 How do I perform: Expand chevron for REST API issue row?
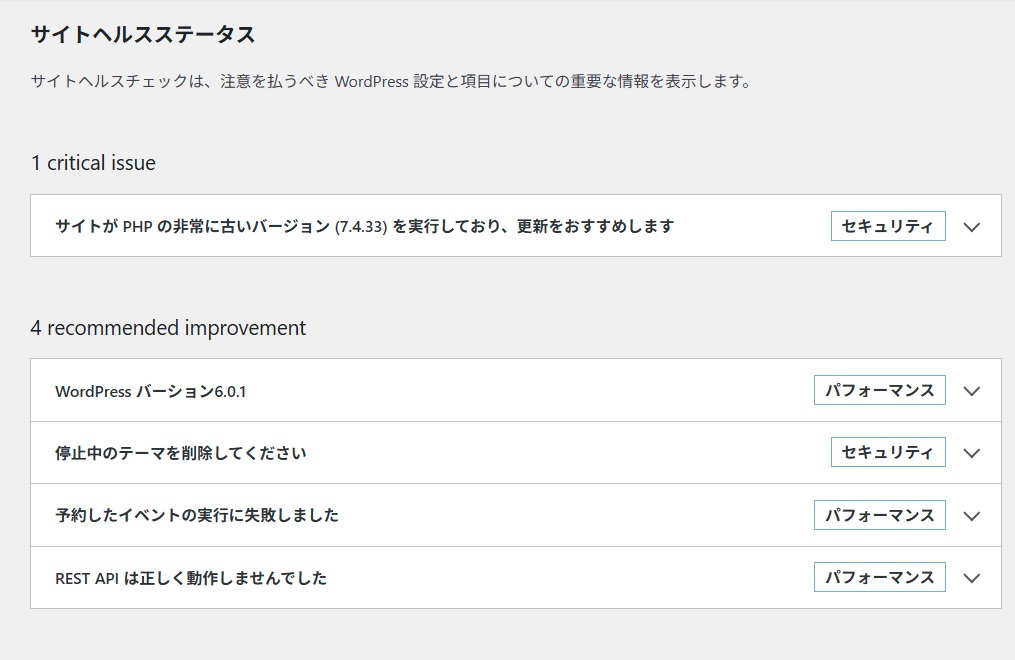pyautogui.click(x=971, y=578)
